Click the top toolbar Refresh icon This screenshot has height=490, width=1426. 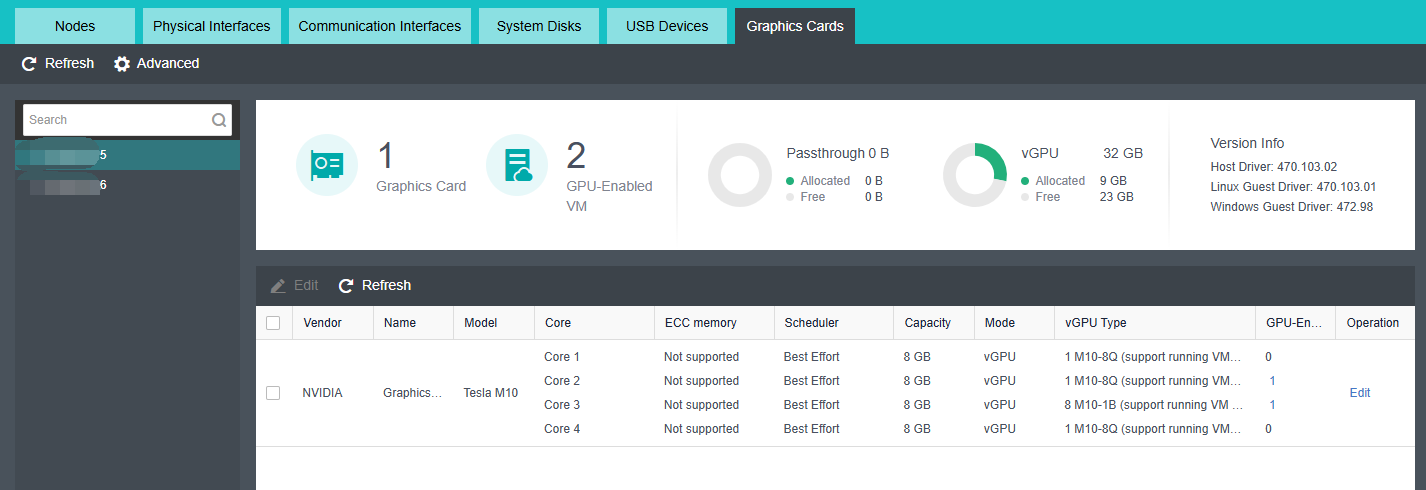tap(29, 64)
